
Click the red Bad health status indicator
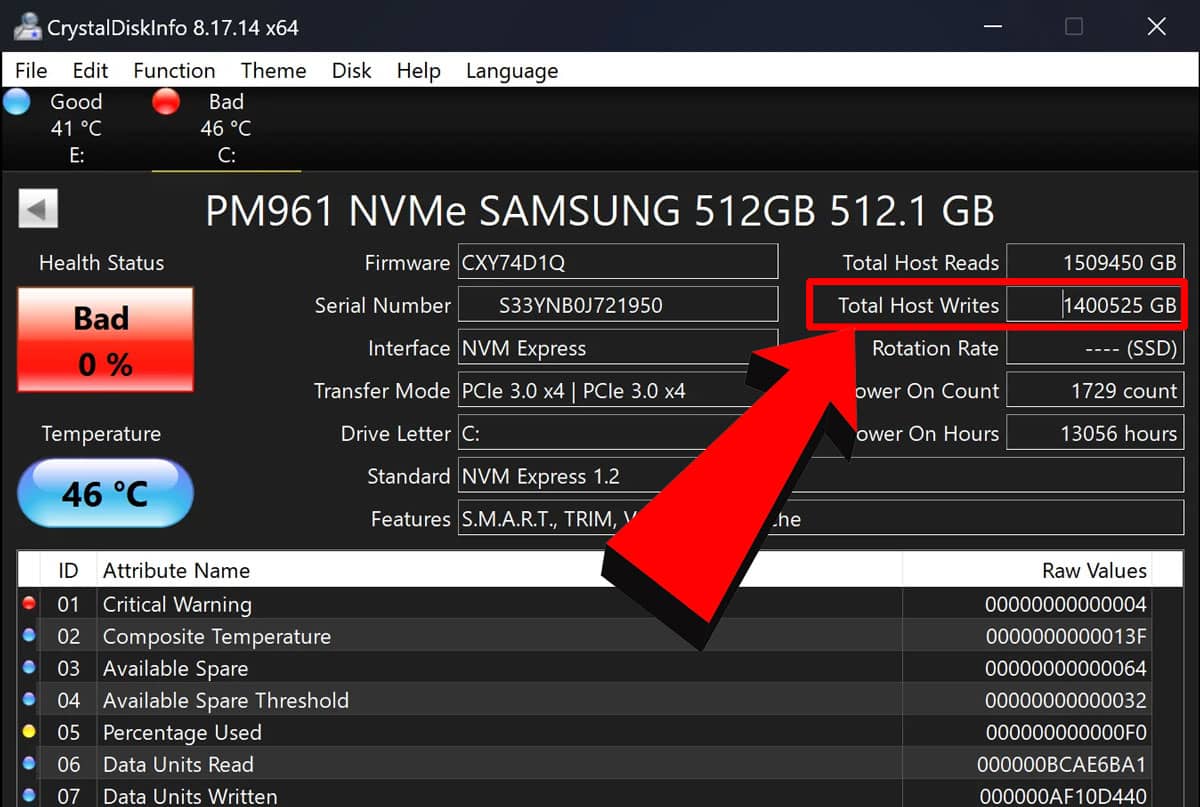point(104,339)
